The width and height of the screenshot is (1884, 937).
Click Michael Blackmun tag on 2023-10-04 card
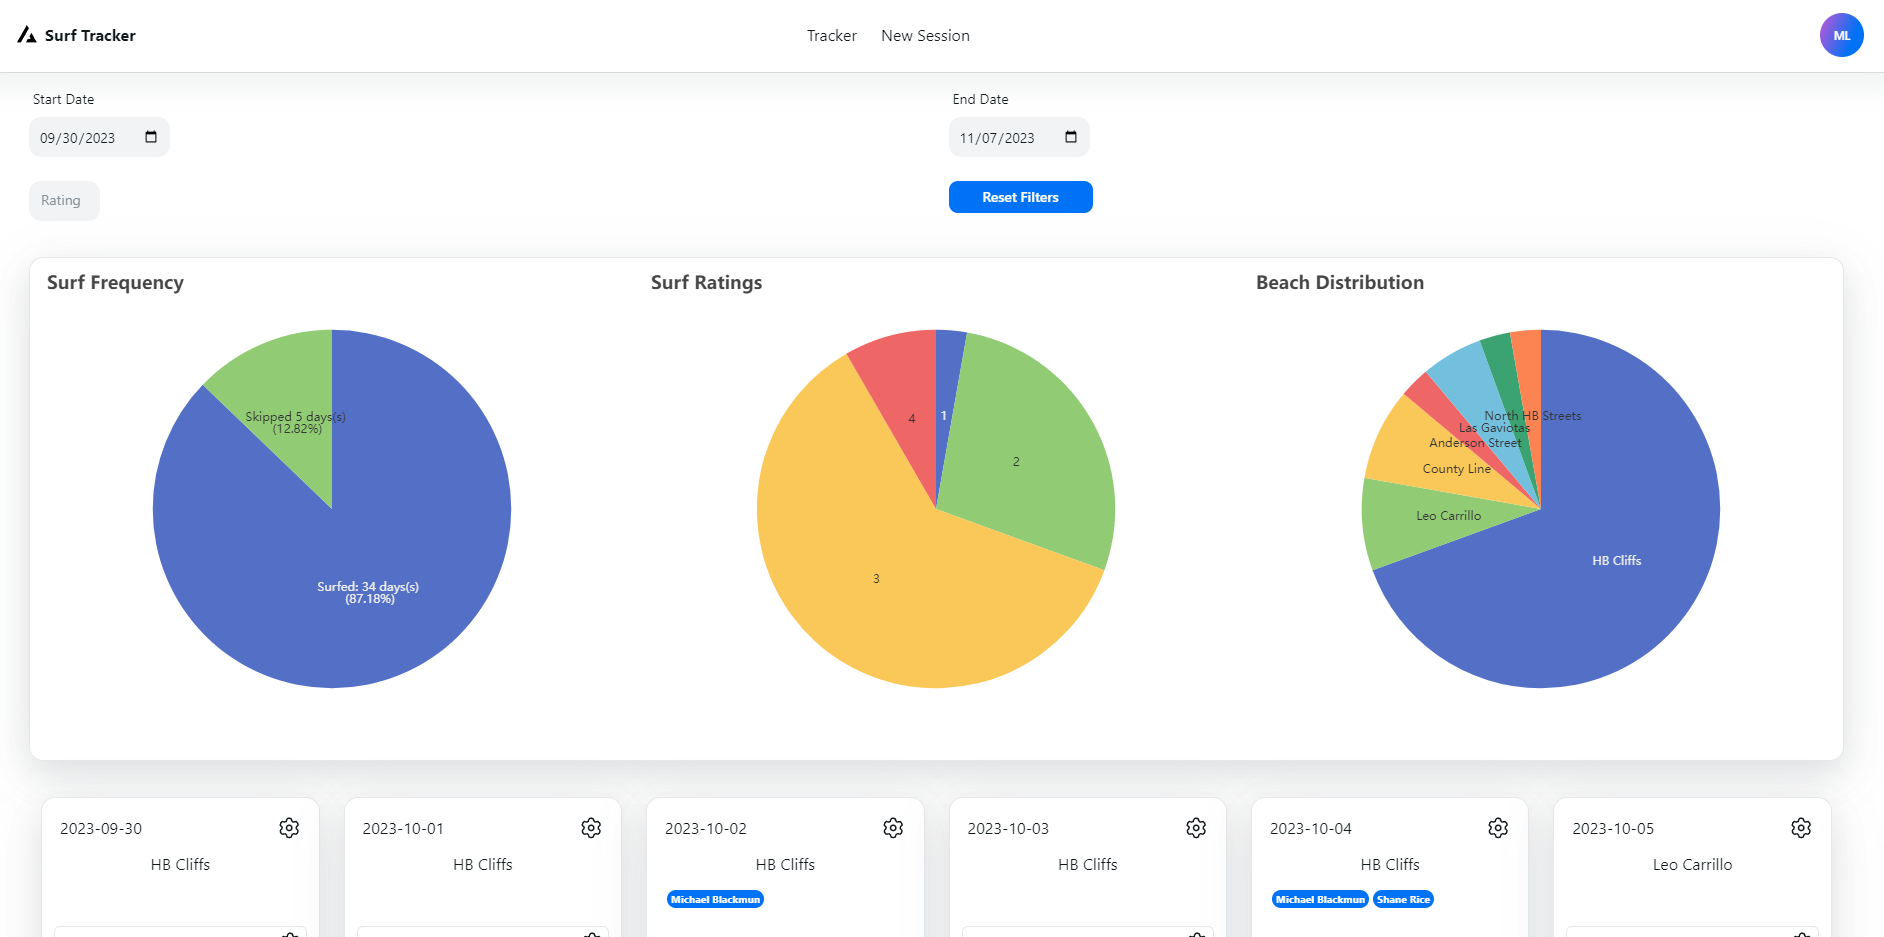click(1320, 899)
